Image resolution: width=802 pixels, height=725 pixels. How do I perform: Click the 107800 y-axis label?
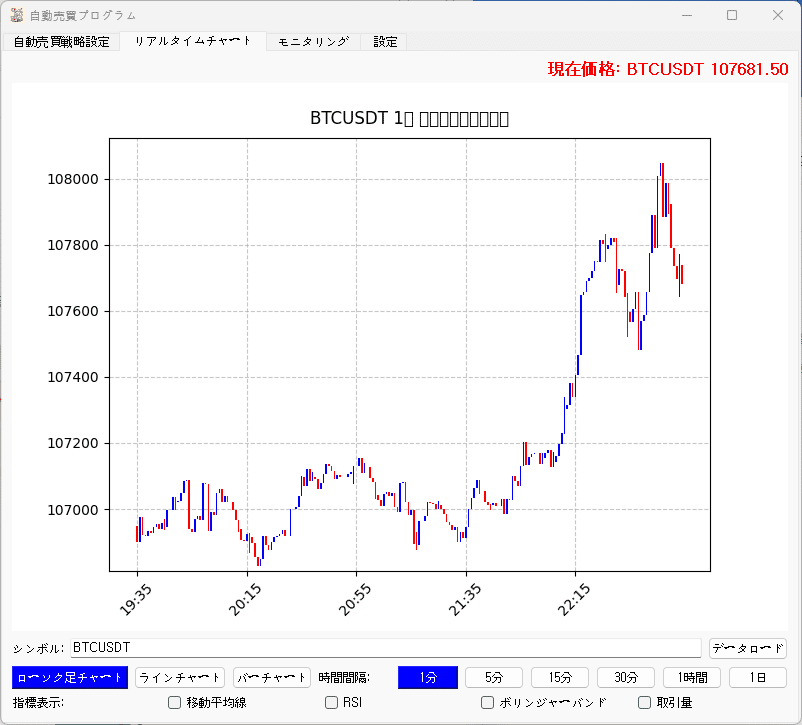(x=73, y=246)
